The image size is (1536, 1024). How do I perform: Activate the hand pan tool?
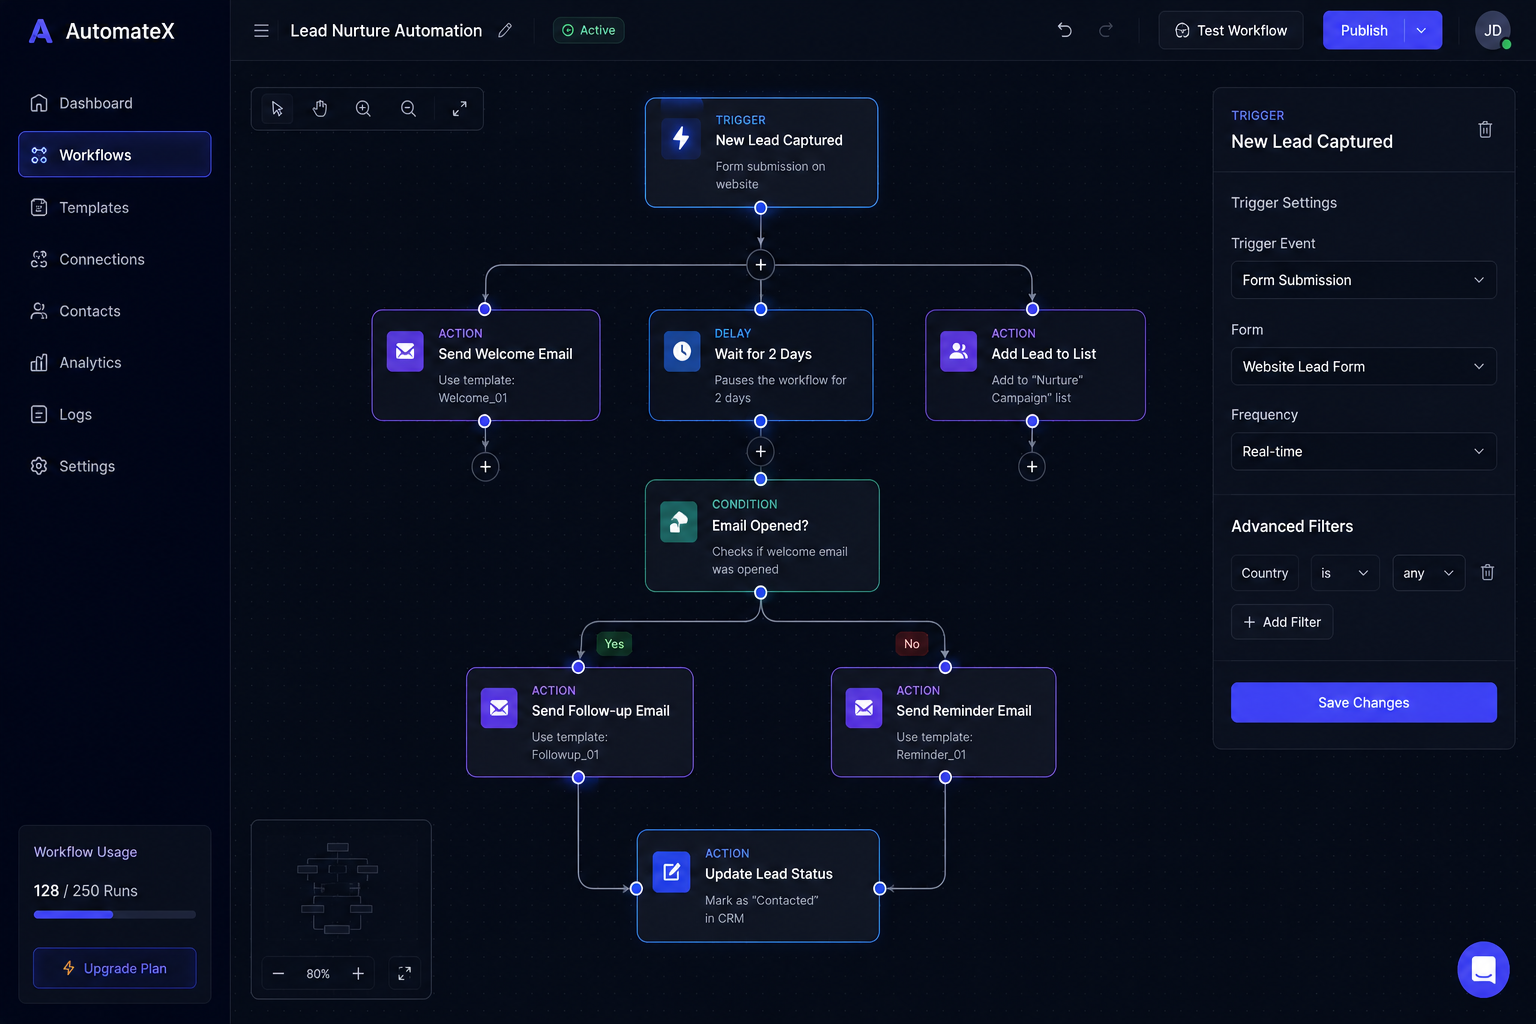coord(320,109)
